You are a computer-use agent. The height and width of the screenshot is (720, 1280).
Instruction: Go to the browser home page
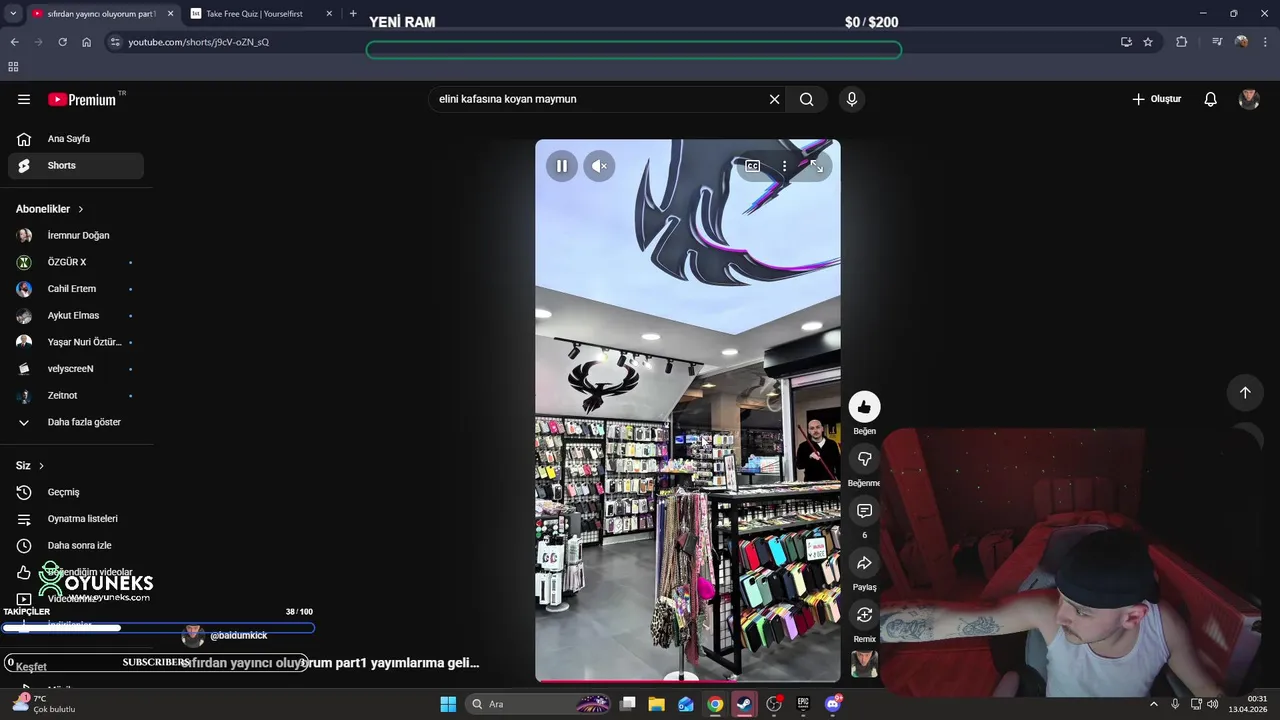tap(86, 42)
